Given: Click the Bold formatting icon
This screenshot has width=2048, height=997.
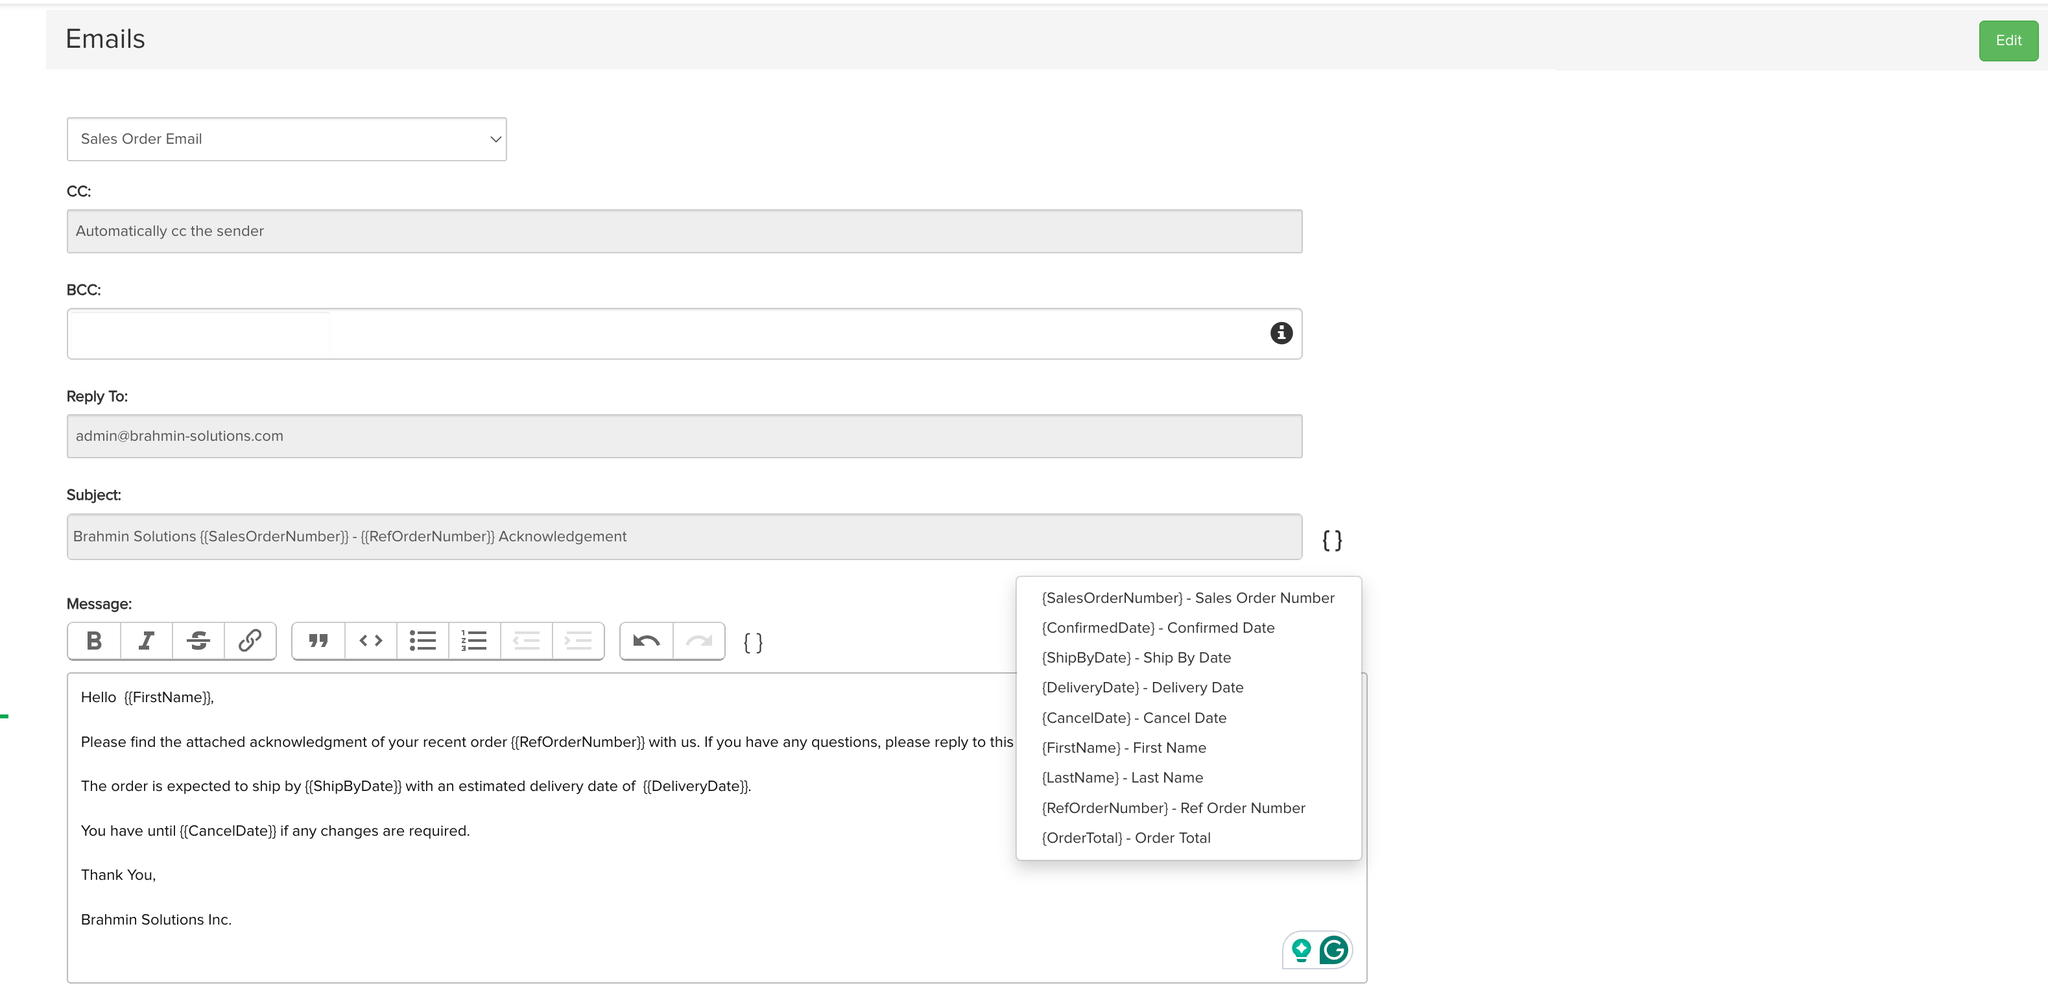Looking at the screenshot, I should point(94,641).
